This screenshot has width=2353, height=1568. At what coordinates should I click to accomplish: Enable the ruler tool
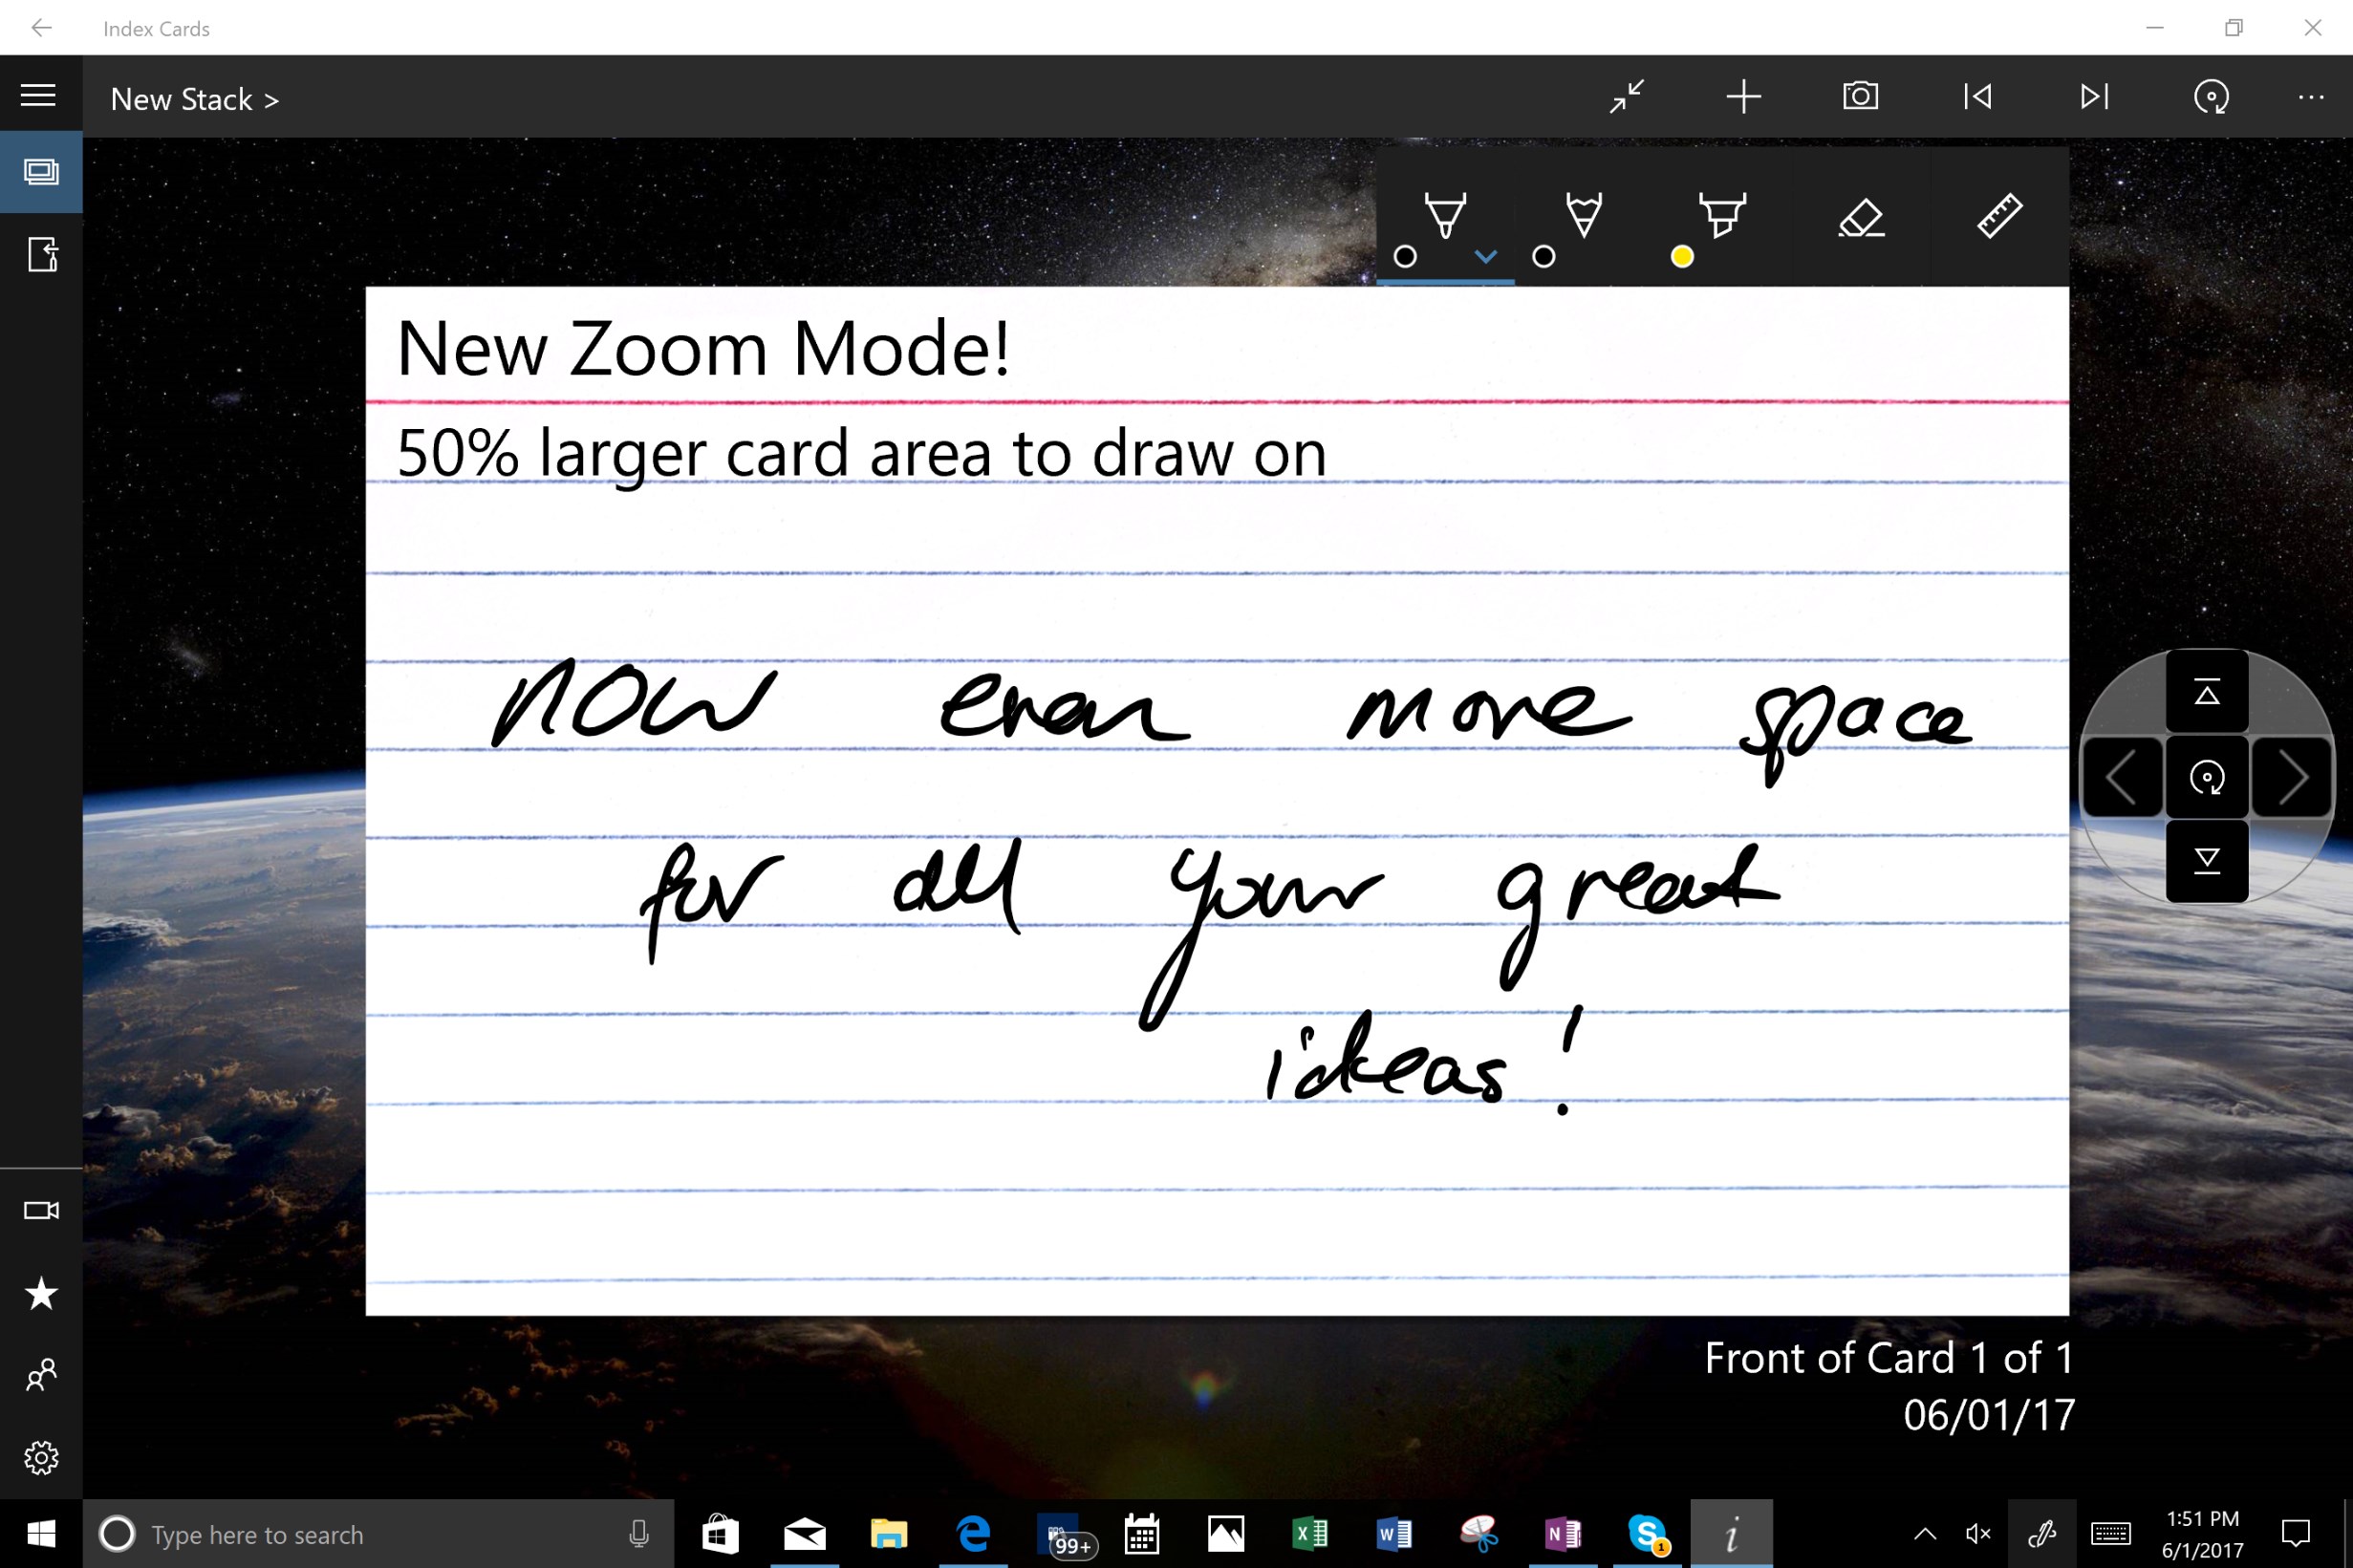tap(1997, 215)
